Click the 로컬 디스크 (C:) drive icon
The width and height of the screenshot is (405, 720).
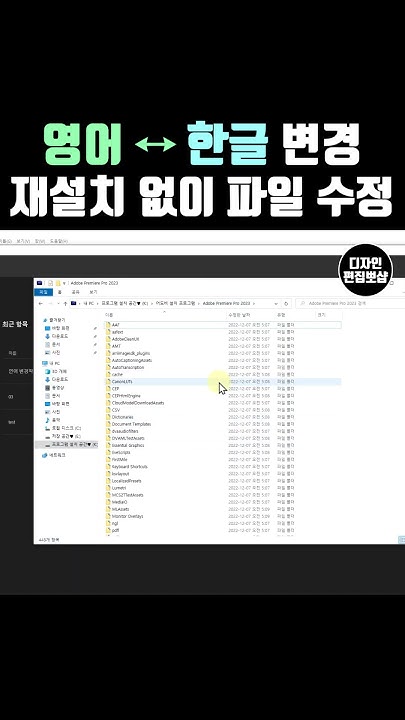(47, 428)
